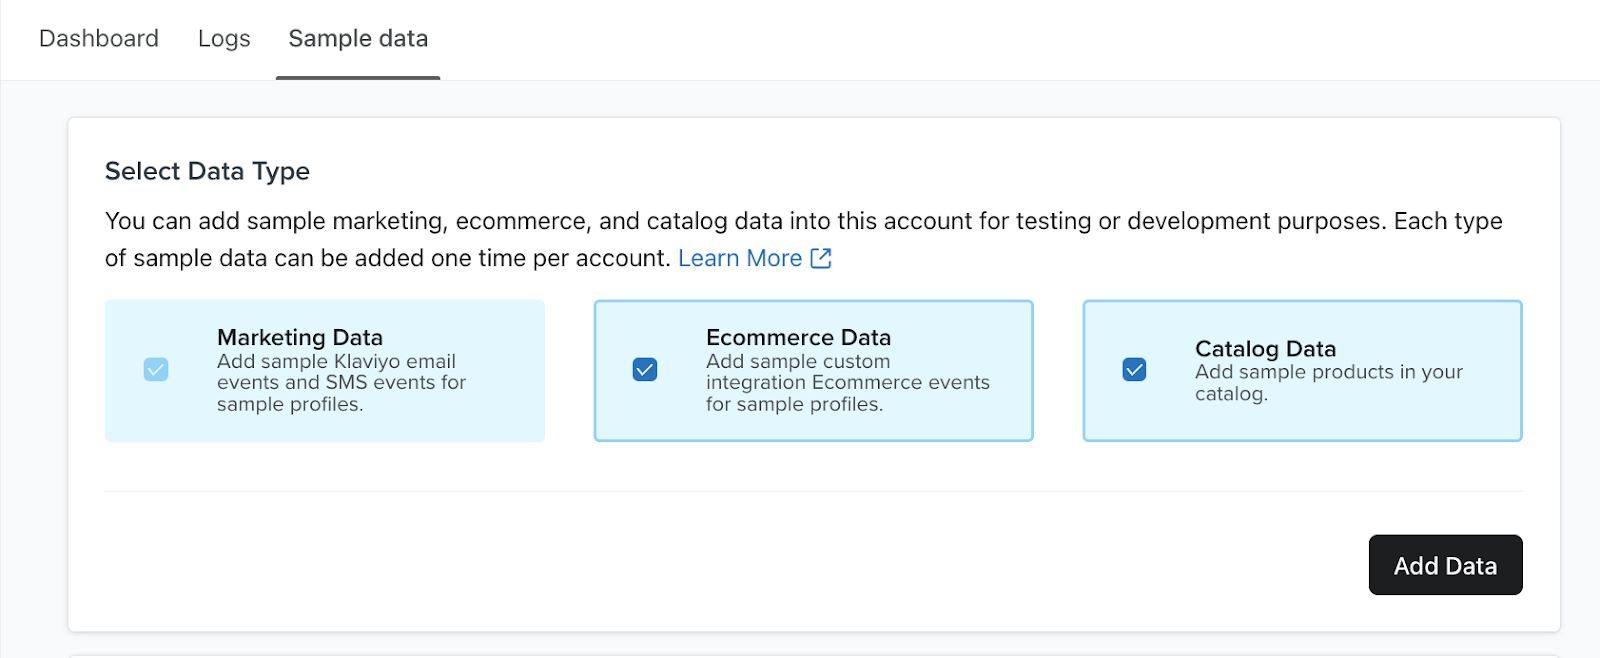
Task: Click the Ecommerce Data card description text
Action: (848, 383)
